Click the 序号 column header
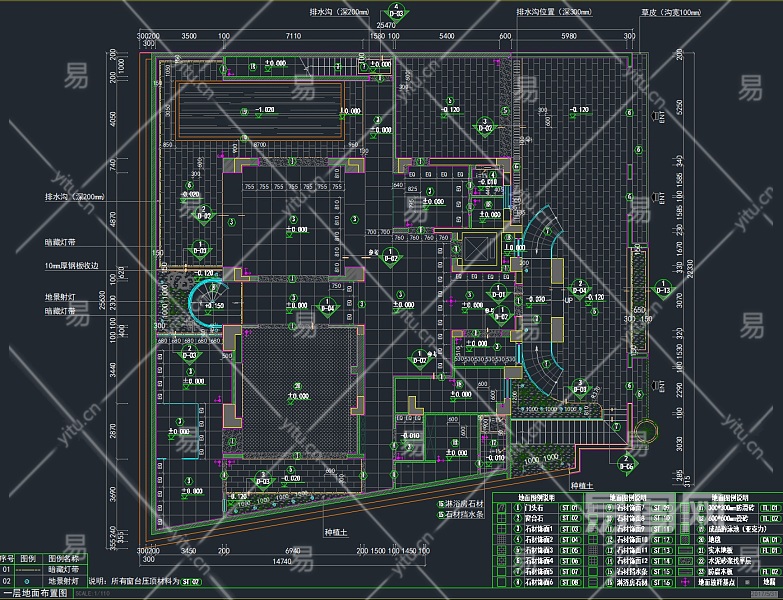 pos(6,558)
